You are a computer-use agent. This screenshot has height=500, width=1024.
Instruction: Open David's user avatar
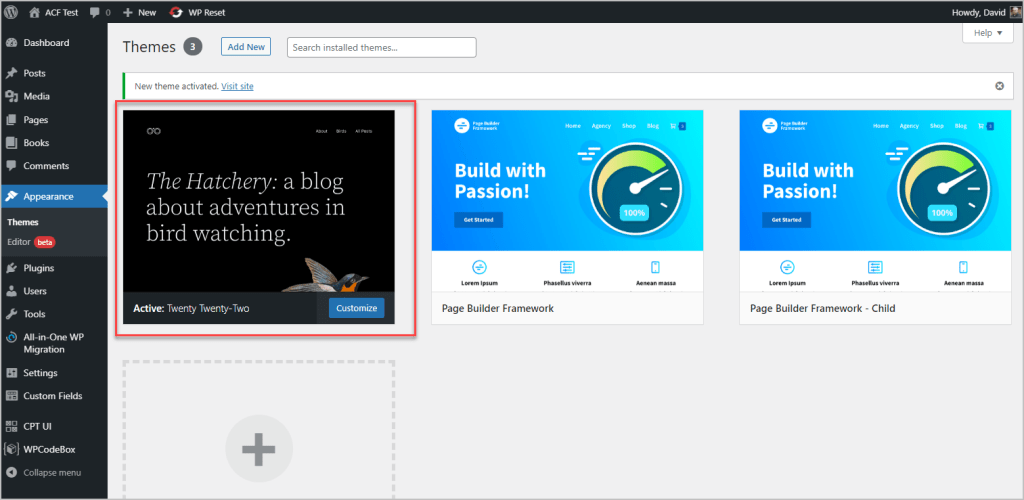pos(1014,12)
